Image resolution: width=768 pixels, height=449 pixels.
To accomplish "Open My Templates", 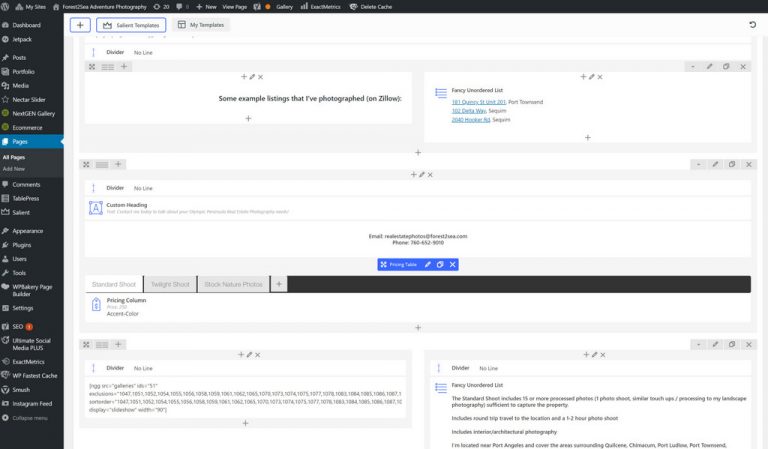I will (x=199, y=24).
